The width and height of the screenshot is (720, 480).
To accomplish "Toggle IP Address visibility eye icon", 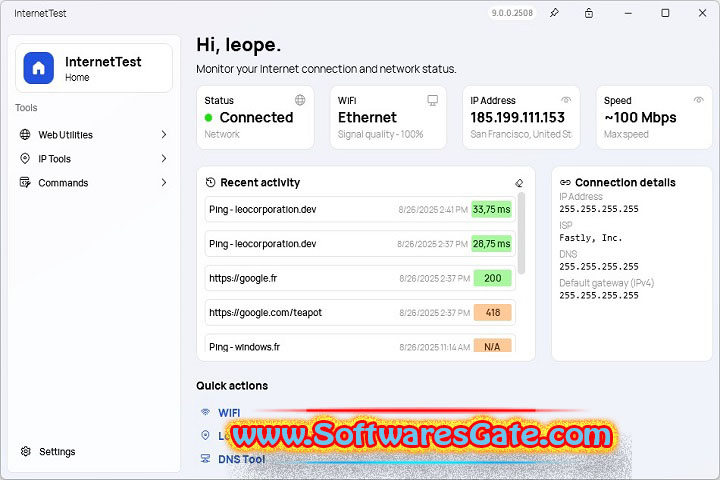I will [566, 100].
